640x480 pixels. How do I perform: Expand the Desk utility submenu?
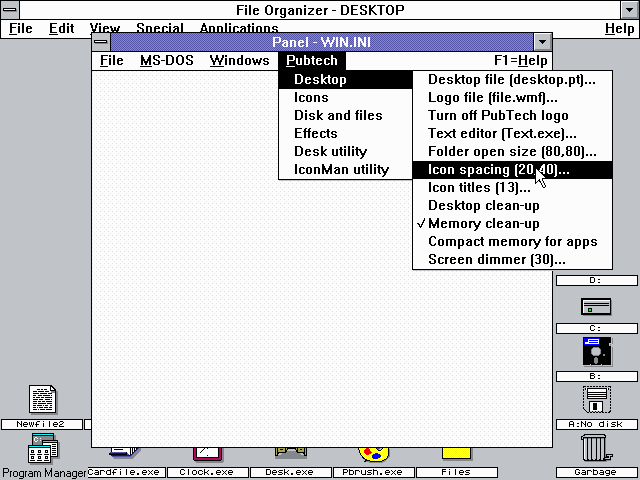coord(345,151)
